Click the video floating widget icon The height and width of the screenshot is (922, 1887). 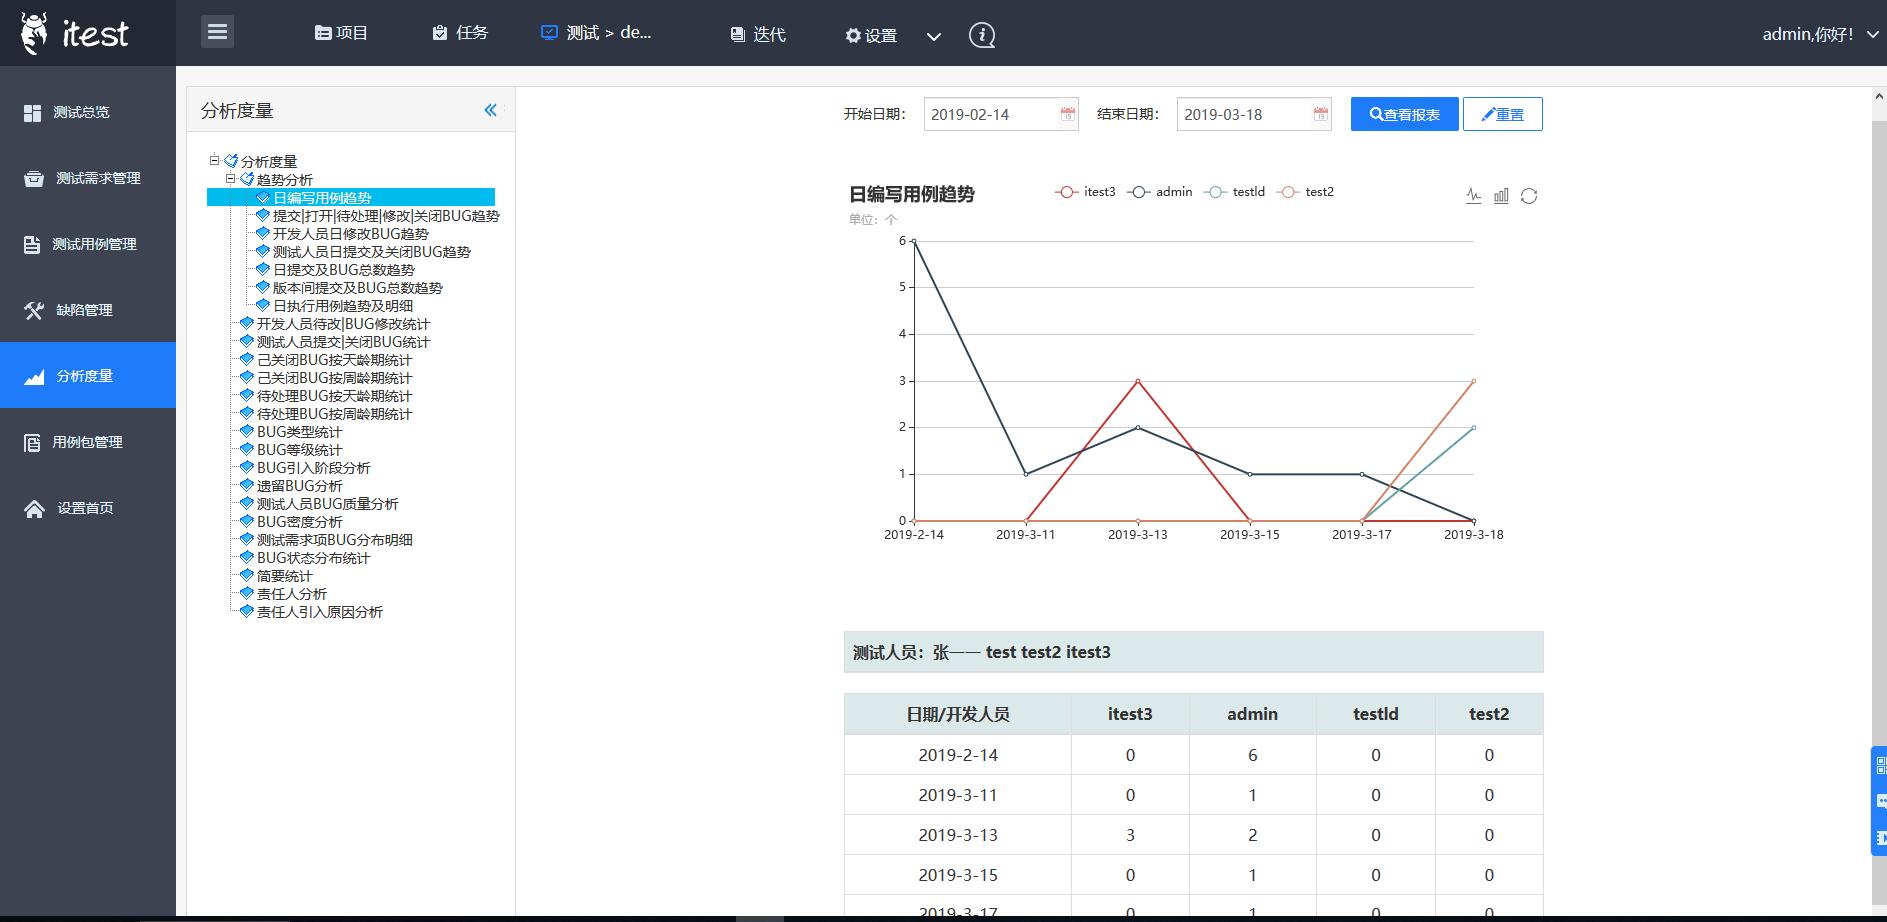(x=1881, y=837)
